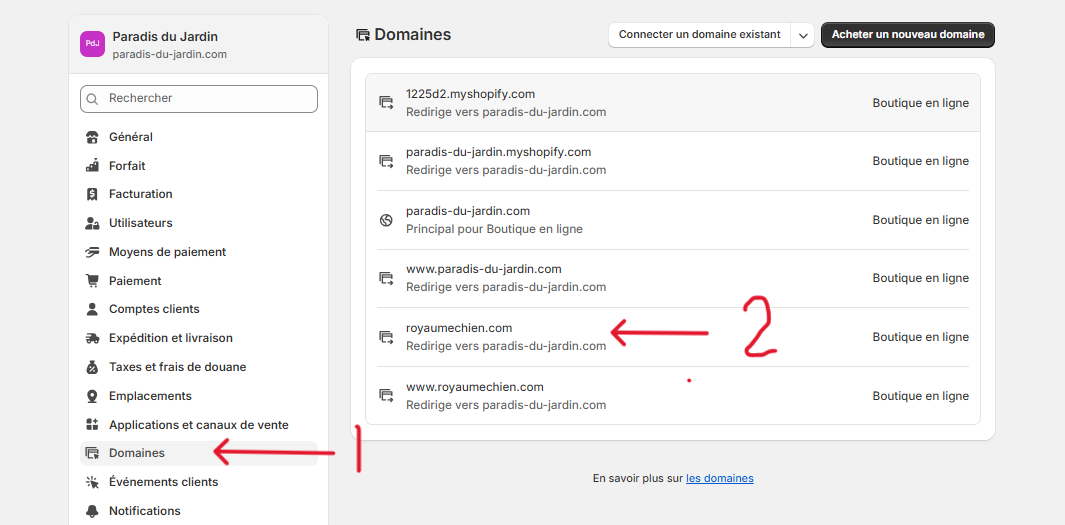Click redirect icon beside www.paradis-du-jardin.com
Screen dimensions: 1065x525
[x=386, y=278]
